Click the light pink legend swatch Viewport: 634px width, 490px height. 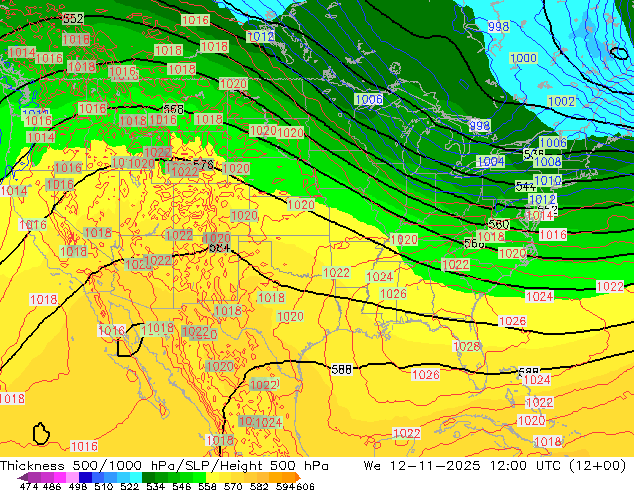(72, 477)
